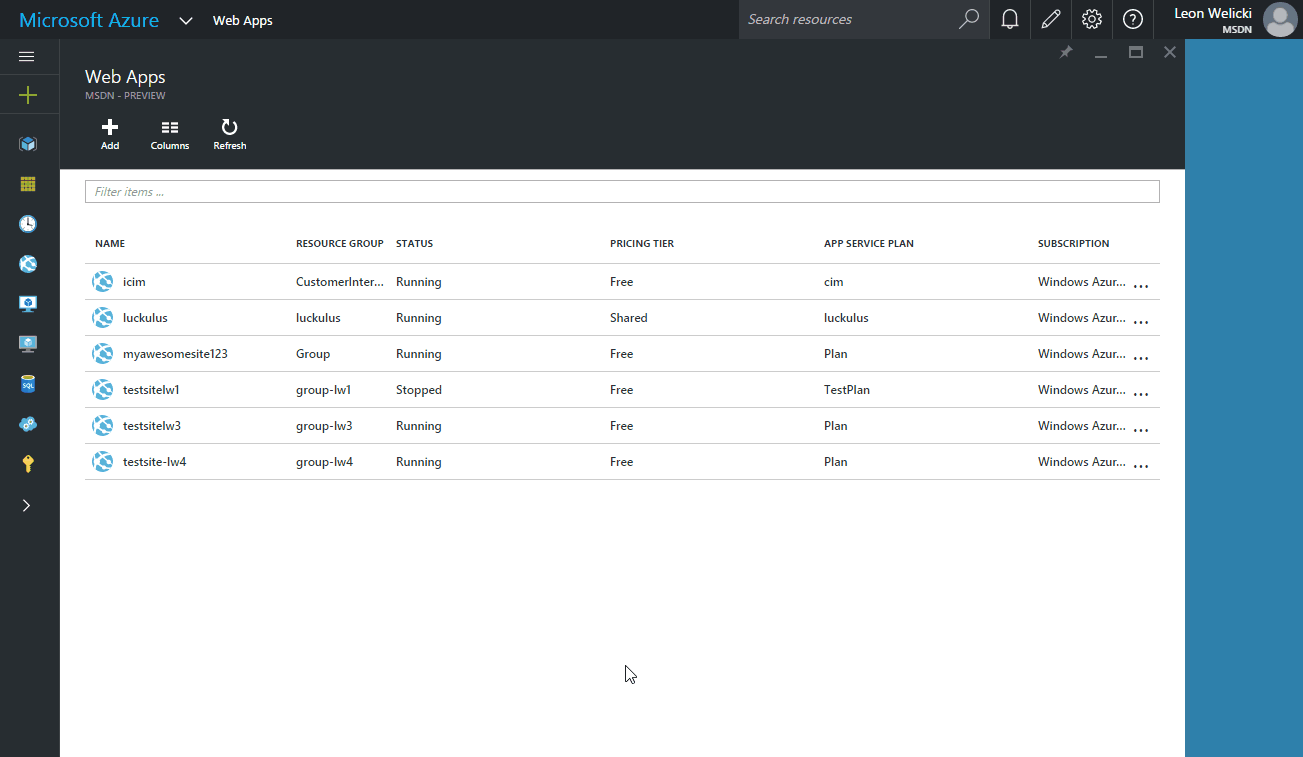Click the key credentials icon in the sidebar
This screenshot has width=1303, height=757.
click(27, 463)
